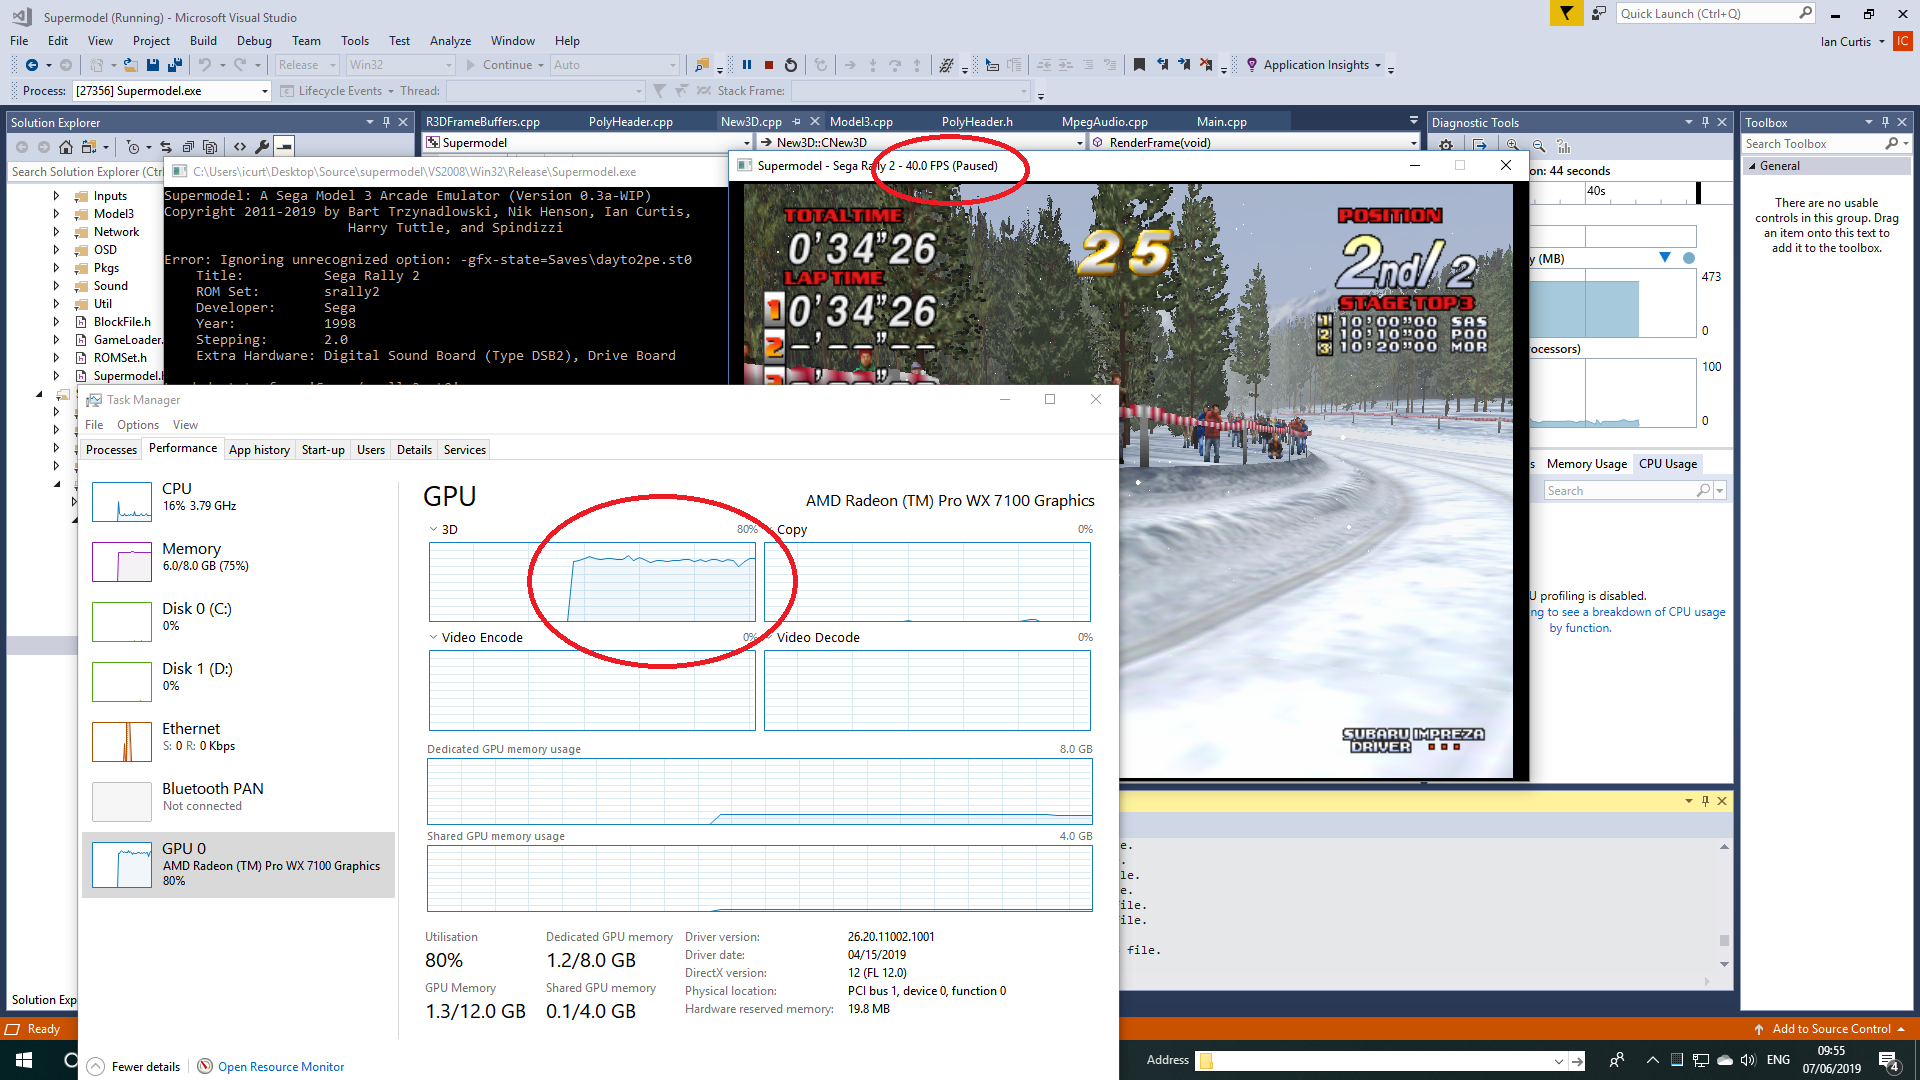Open the Debug menu
The height and width of the screenshot is (1080, 1920).
coord(254,41)
